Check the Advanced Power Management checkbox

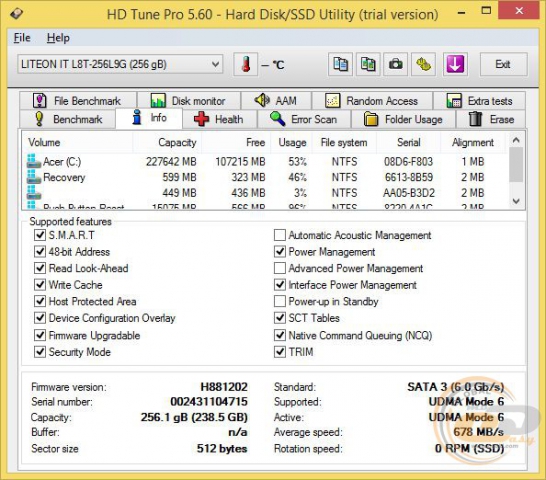(280, 268)
